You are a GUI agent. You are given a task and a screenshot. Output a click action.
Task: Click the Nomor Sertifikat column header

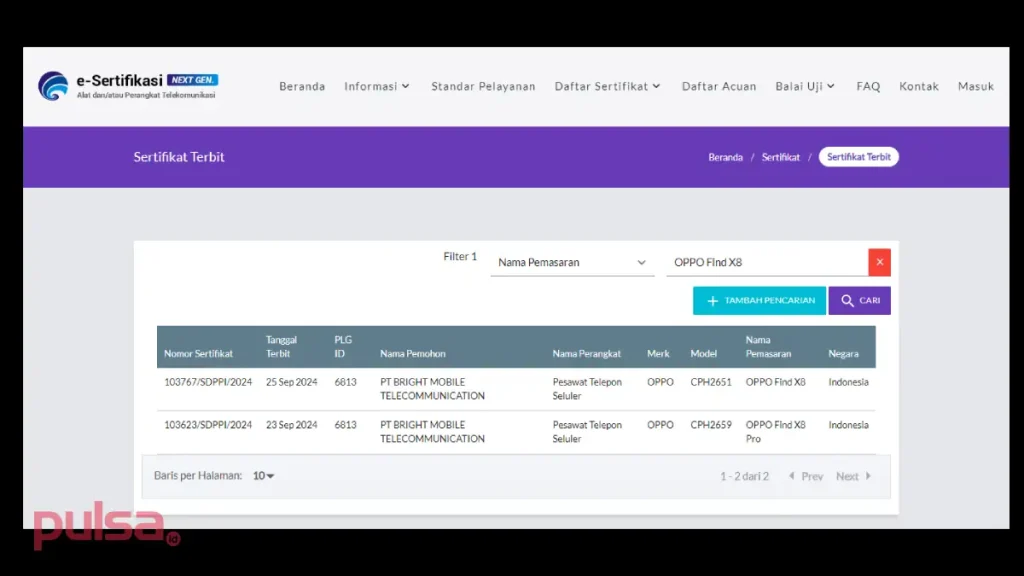199,353
